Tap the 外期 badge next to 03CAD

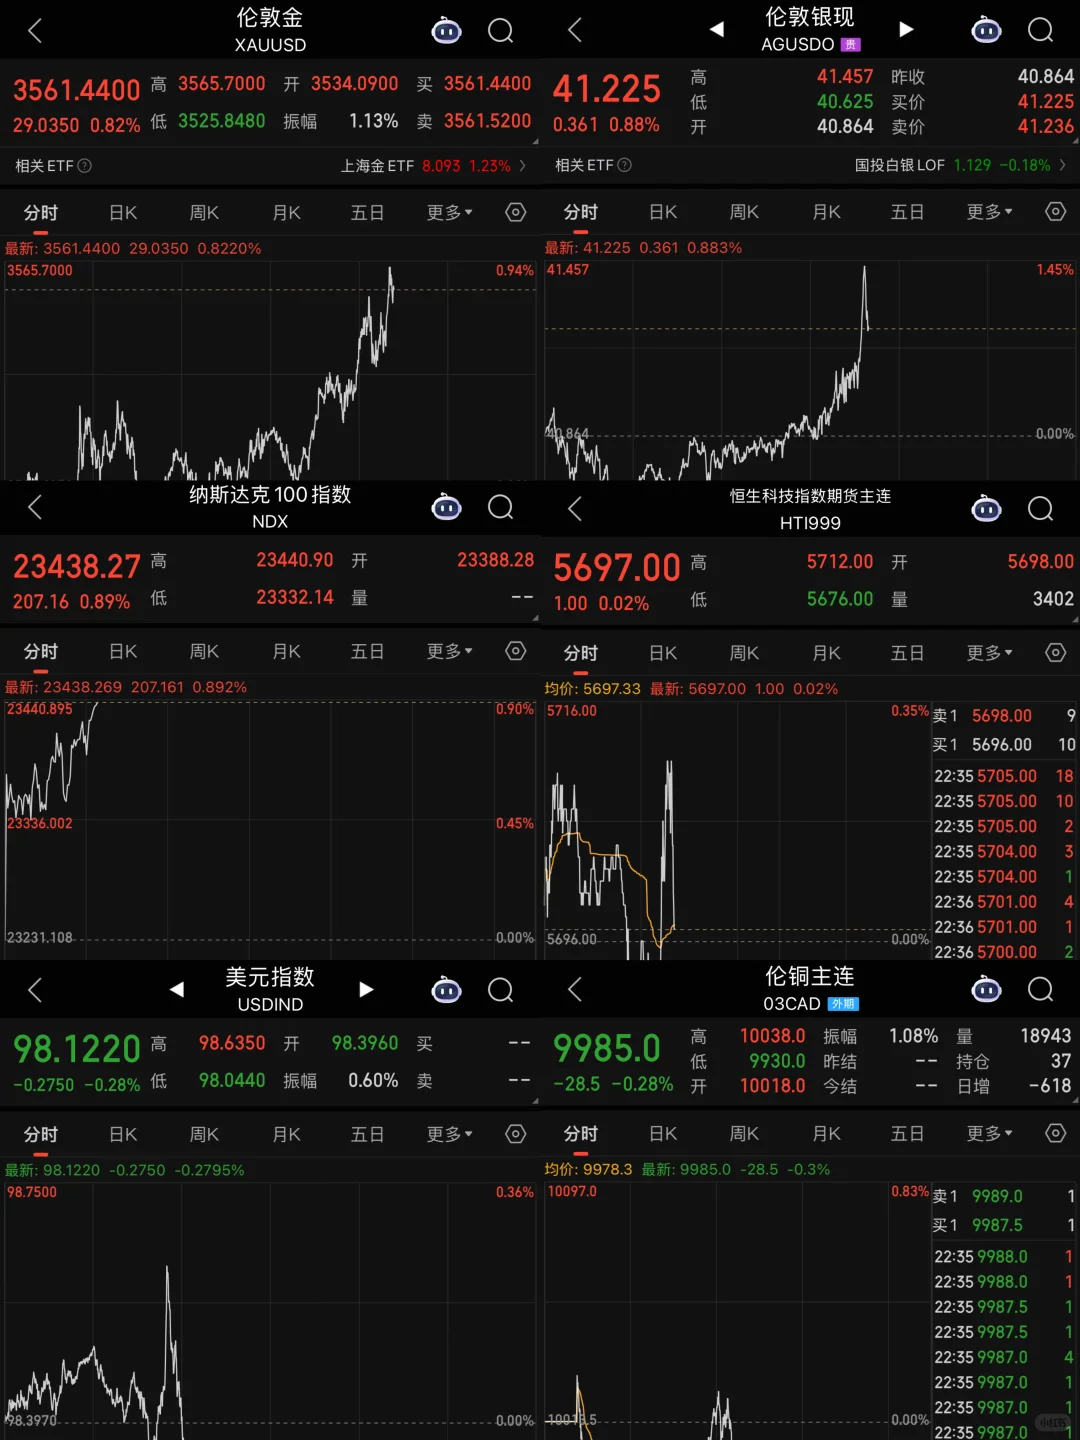click(843, 1003)
